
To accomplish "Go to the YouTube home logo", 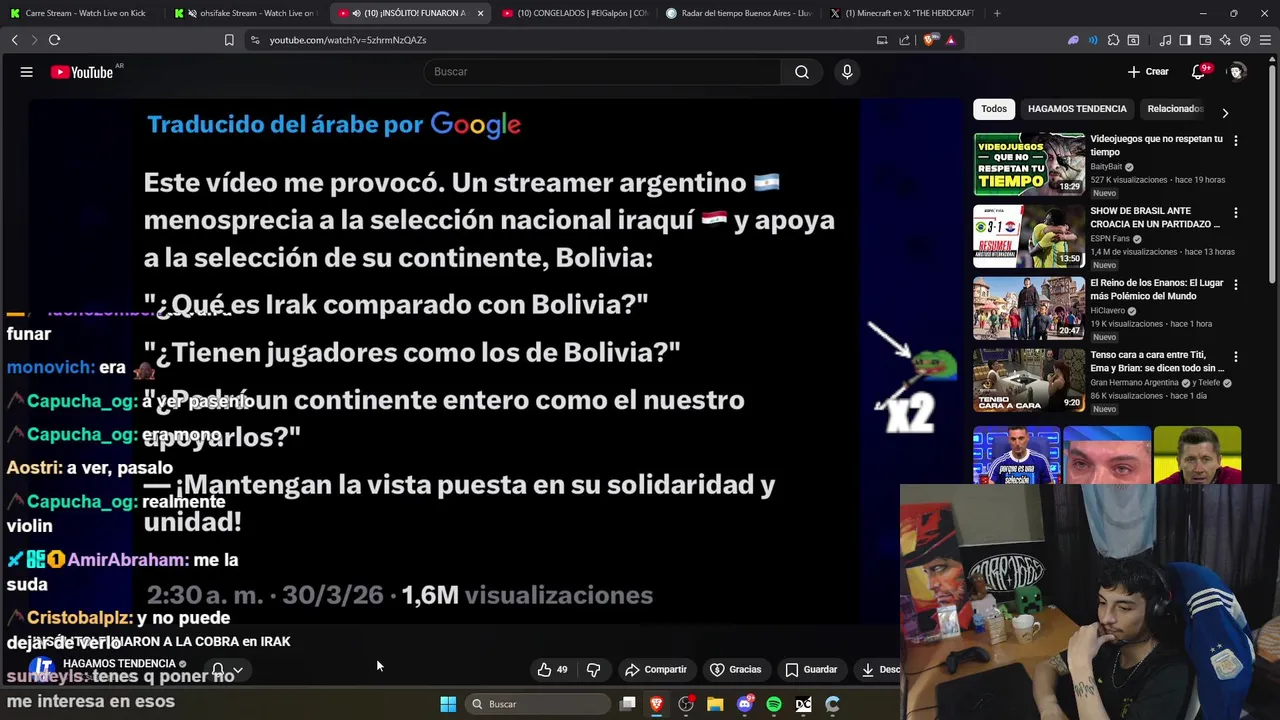I will pos(82,72).
